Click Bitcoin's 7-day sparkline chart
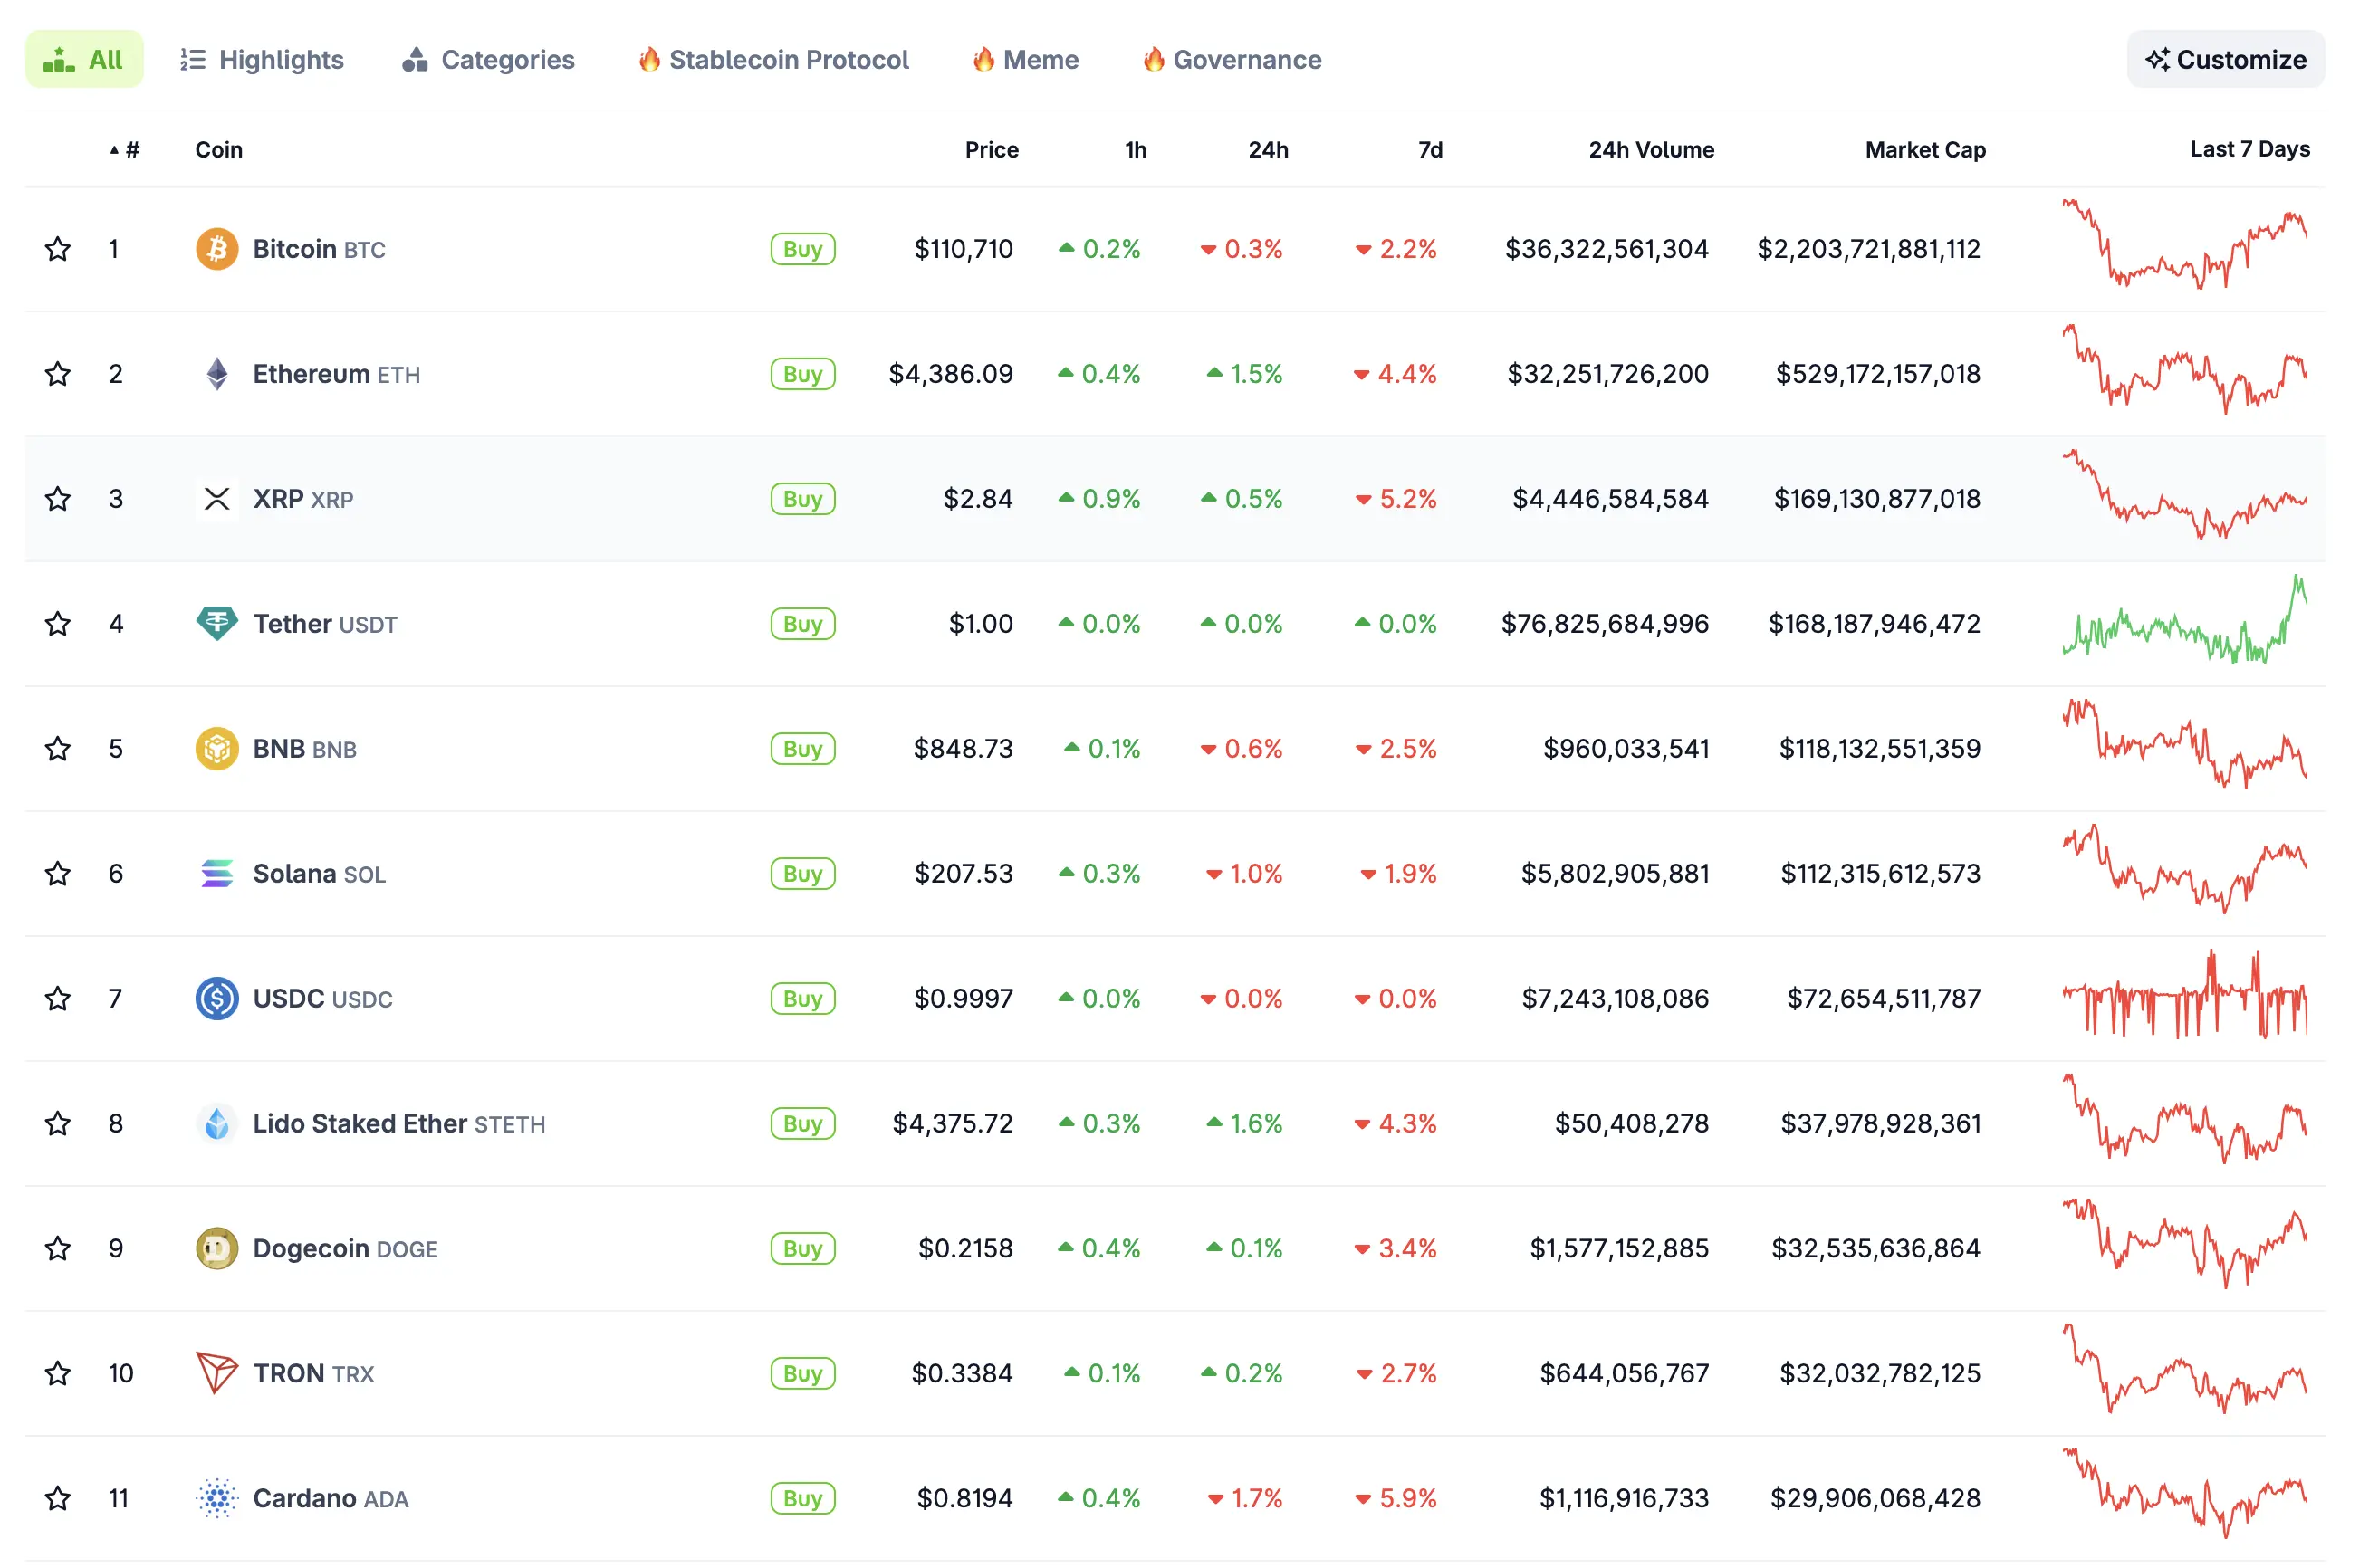 [2183, 249]
